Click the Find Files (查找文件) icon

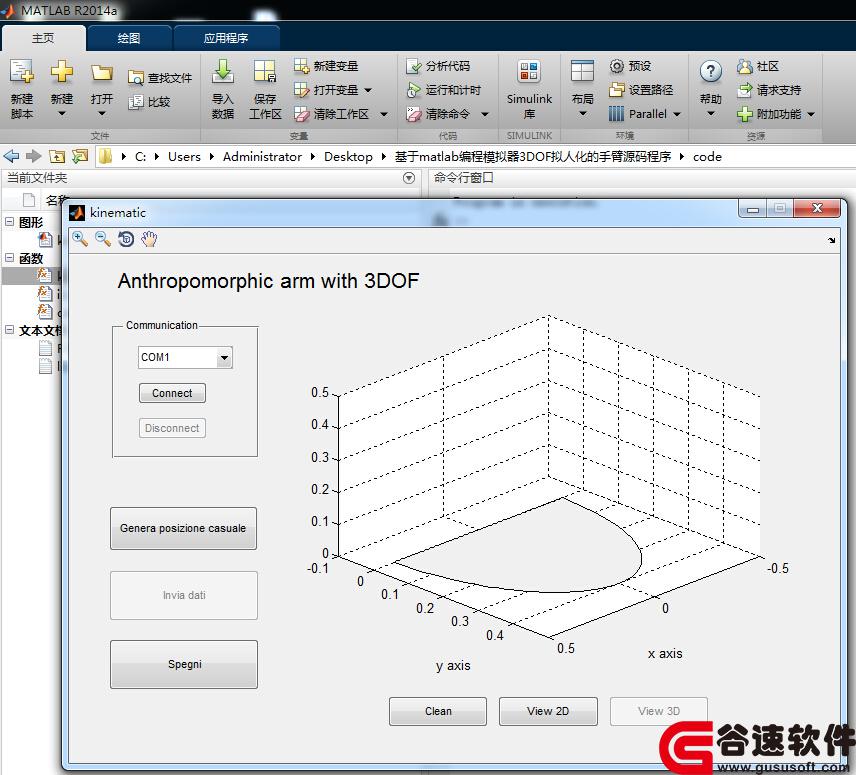click(x=135, y=79)
